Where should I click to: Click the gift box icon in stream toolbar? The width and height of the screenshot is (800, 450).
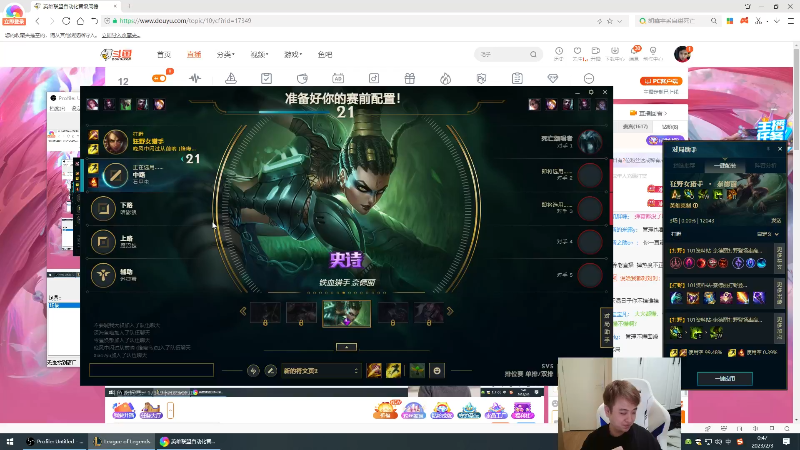click(x=410, y=78)
